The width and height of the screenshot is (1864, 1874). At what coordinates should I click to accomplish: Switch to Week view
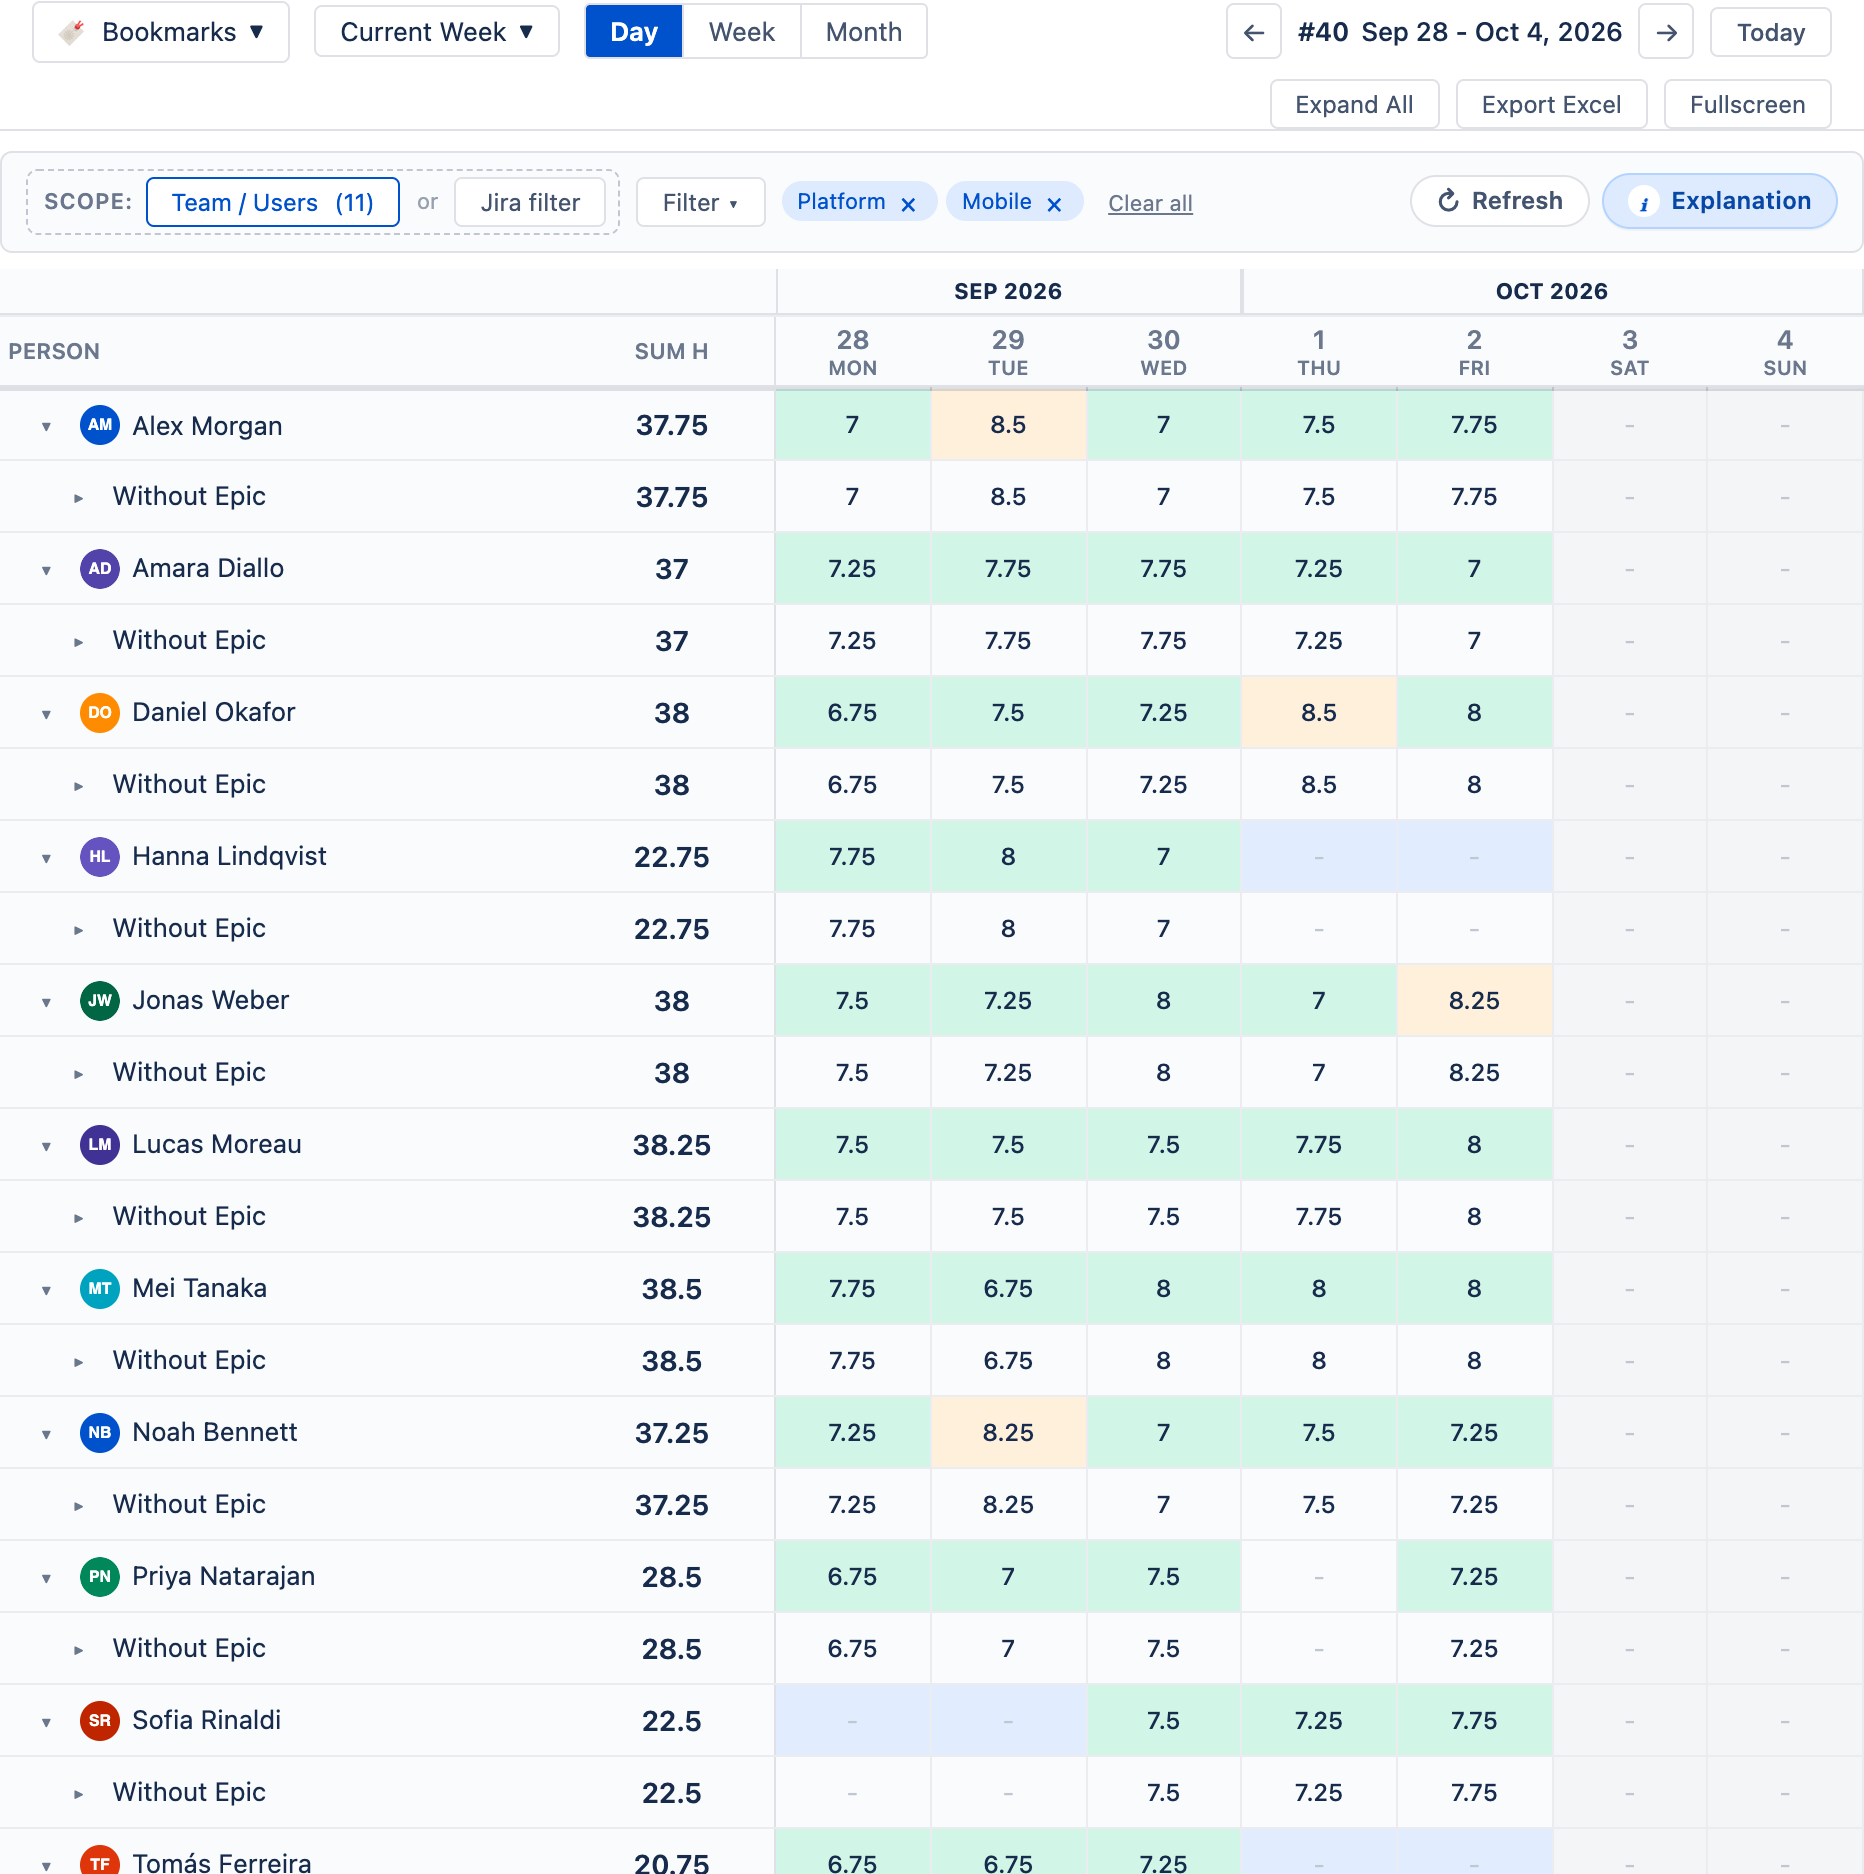[x=742, y=32]
